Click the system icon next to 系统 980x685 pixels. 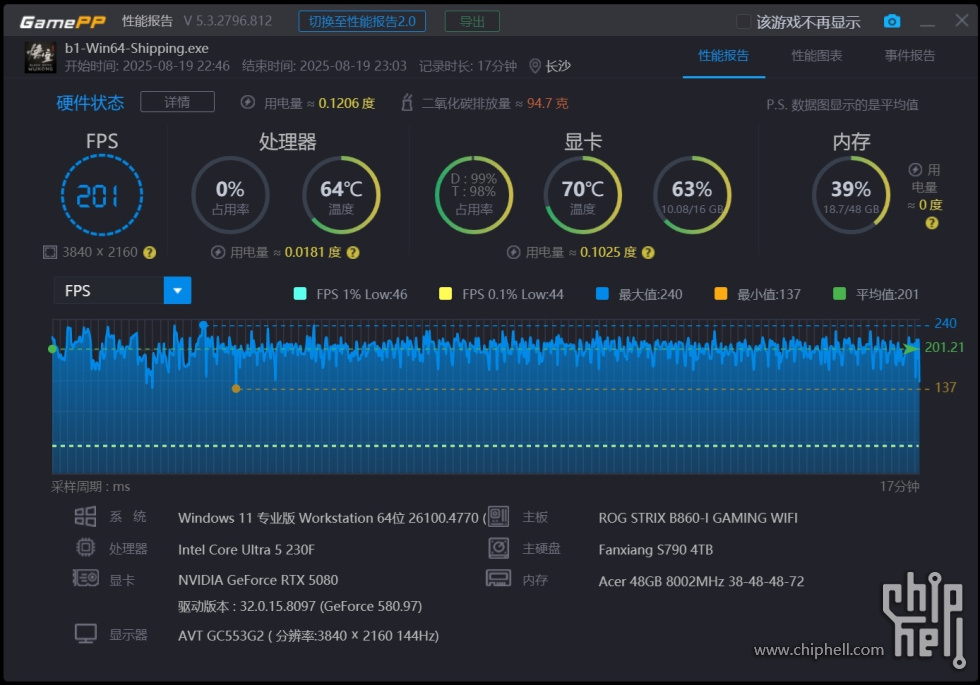[x=86, y=516]
